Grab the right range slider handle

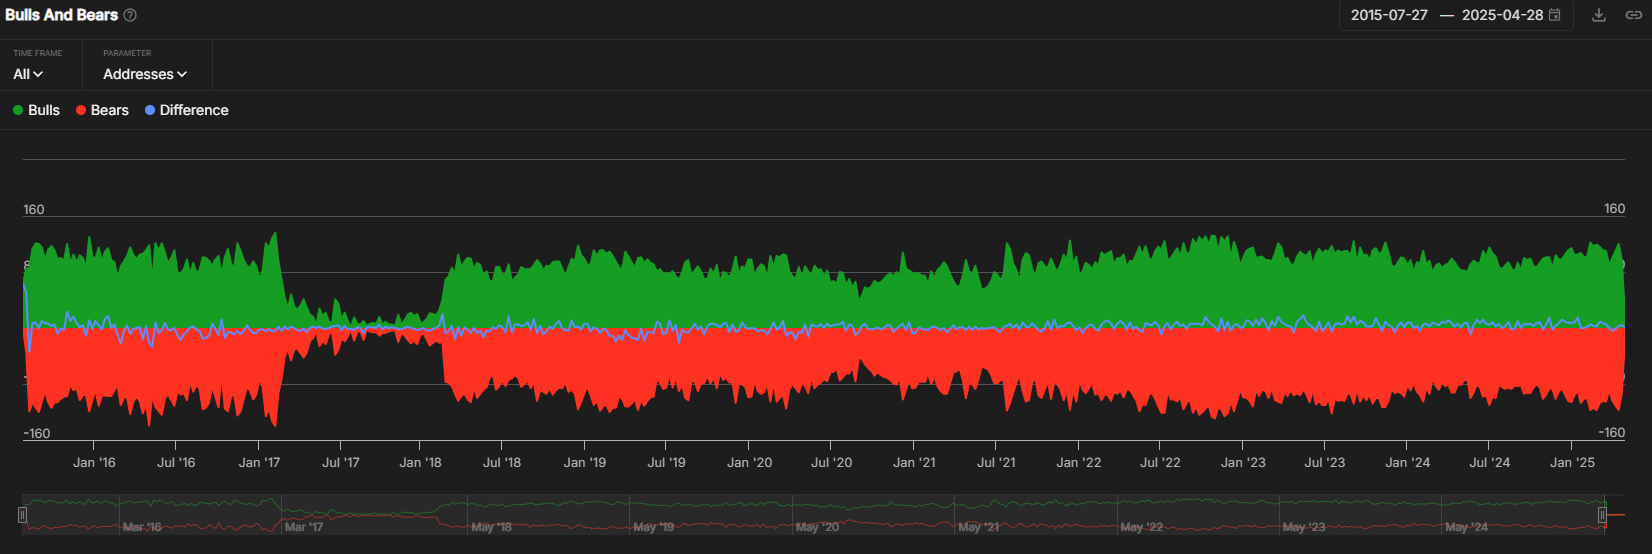coord(1602,515)
